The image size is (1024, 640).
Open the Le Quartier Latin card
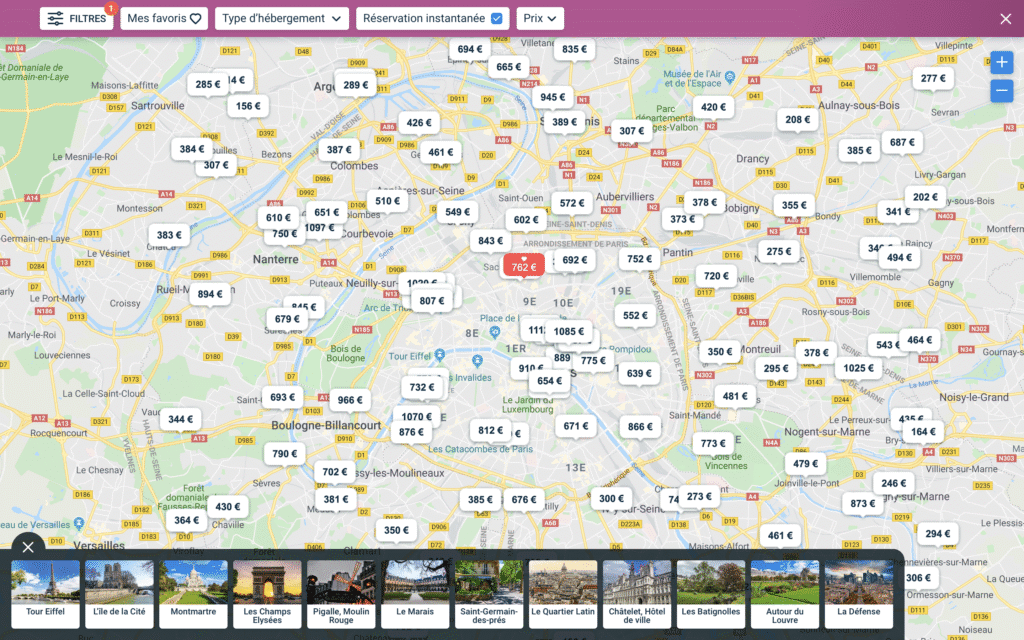tap(563, 594)
